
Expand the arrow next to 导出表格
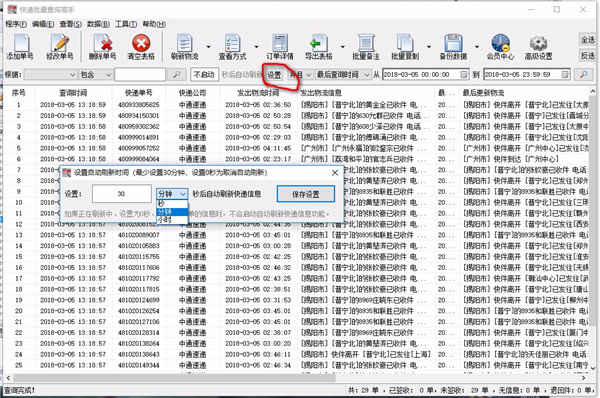click(342, 47)
